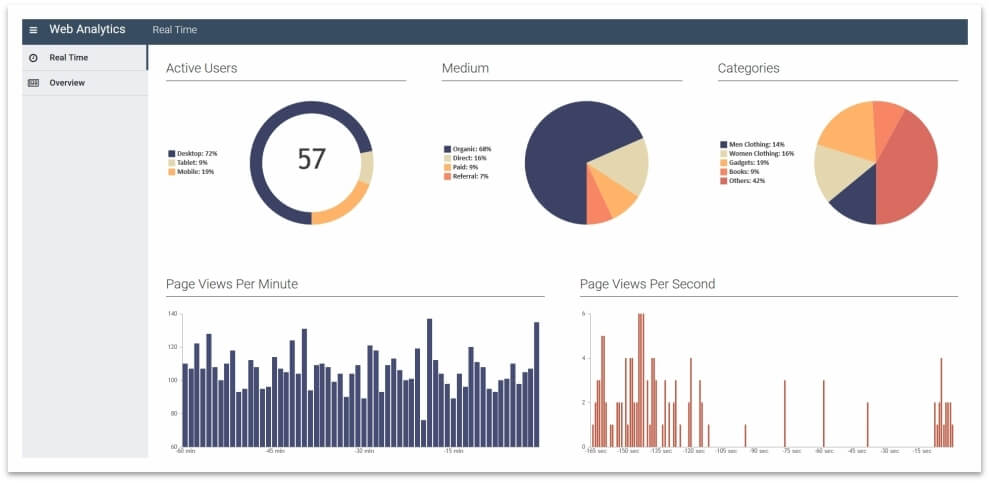Screen dimensions: 990x483
Task: Click the '-120 sec' axis label
Action: 693,451
